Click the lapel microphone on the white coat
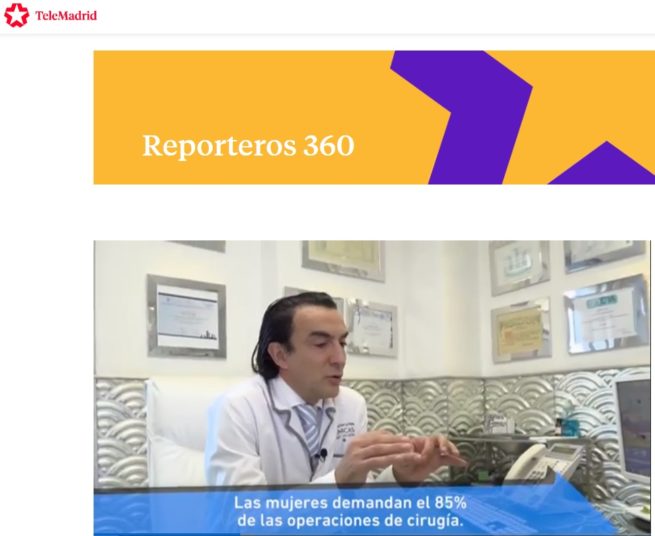This screenshot has height=536, width=655. [x=322, y=453]
